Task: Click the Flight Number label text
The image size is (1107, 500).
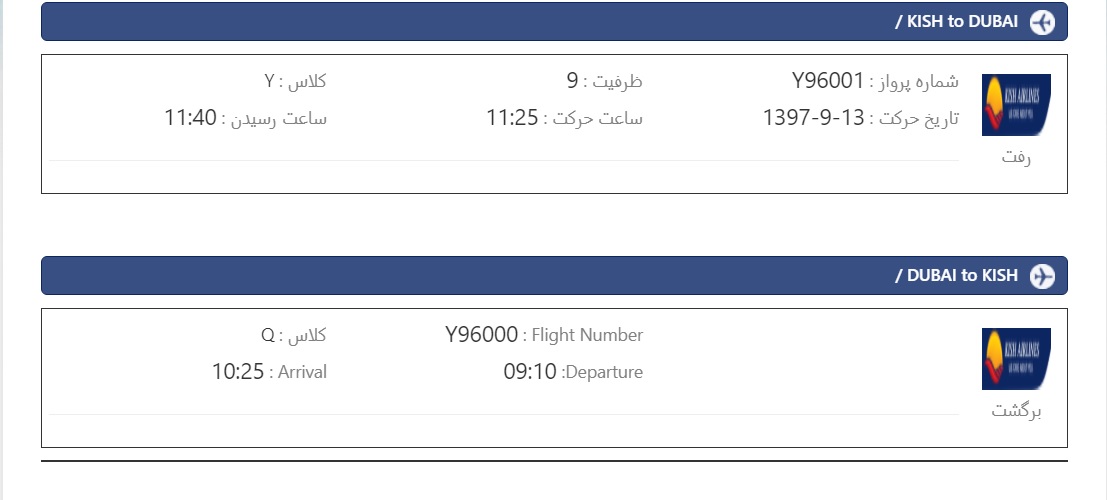Action: pos(587,335)
